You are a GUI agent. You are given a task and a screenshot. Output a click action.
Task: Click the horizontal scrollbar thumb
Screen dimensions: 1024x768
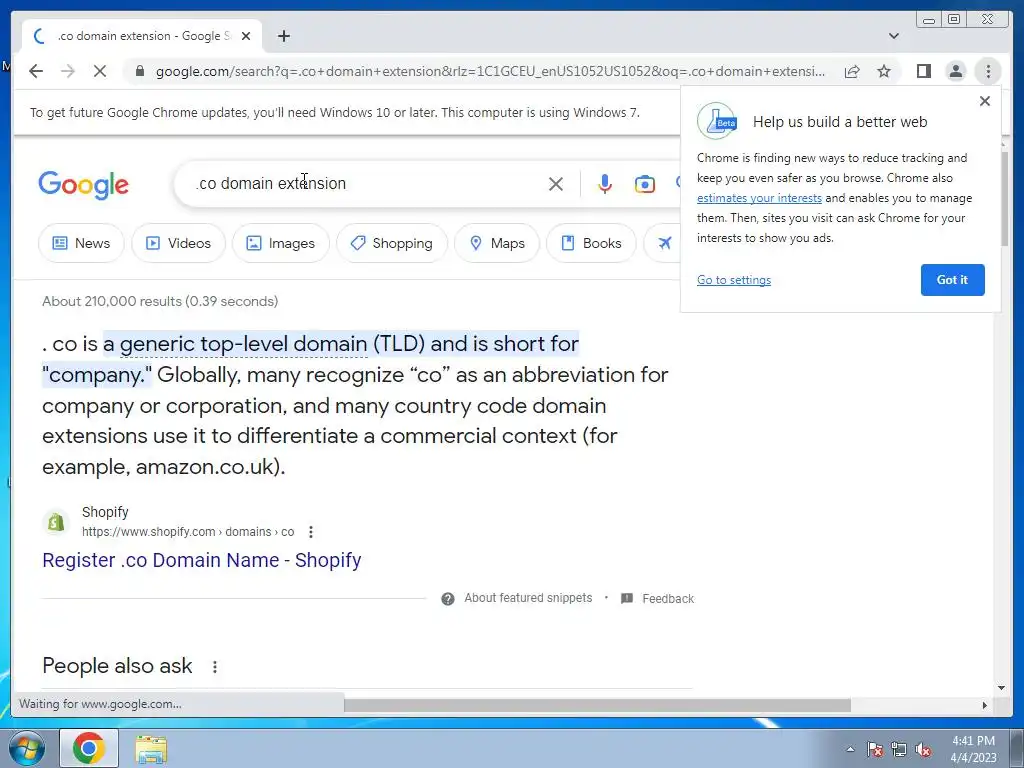[x=597, y=705]
